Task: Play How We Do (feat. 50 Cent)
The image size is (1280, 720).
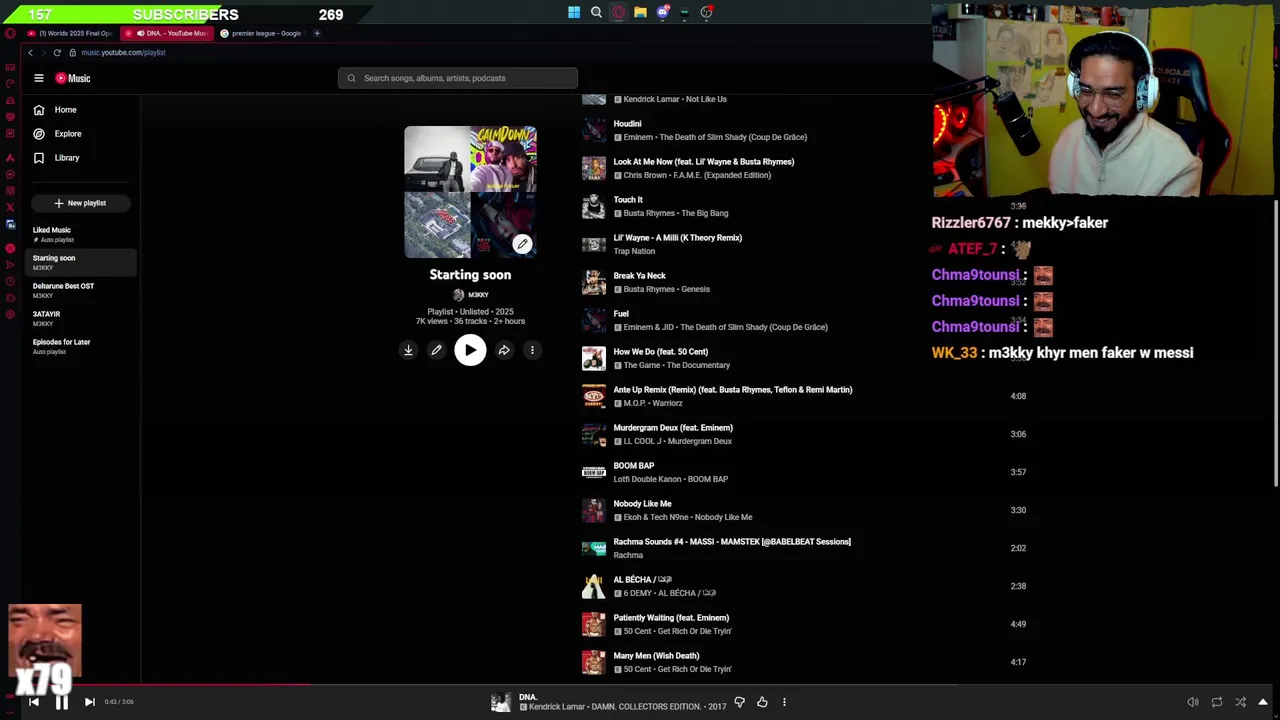Action: (661, 352)
